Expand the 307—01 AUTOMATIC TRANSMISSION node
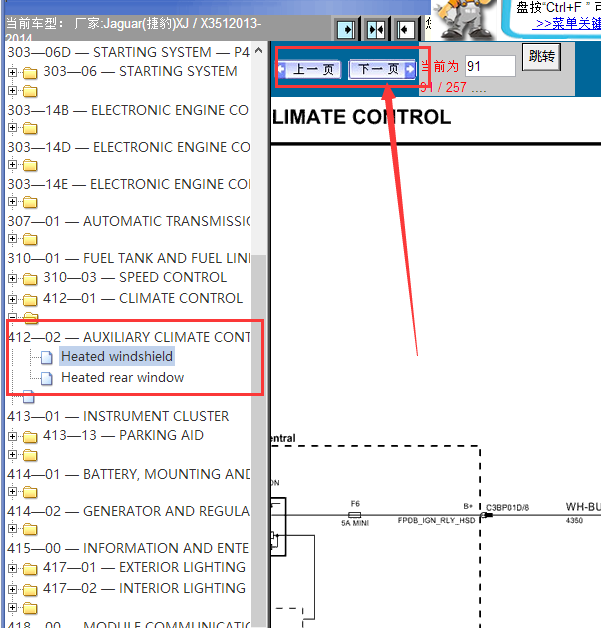 tap(12, 239)
